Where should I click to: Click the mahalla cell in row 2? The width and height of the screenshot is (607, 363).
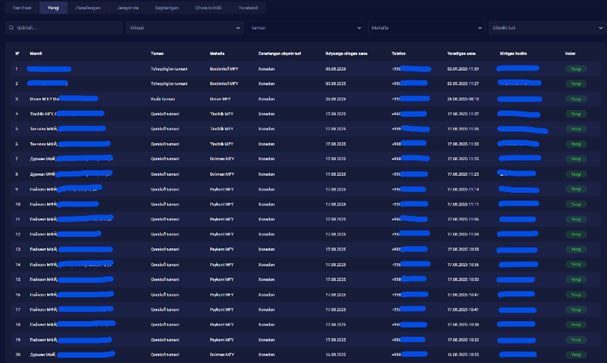click(x=224, y=84)
